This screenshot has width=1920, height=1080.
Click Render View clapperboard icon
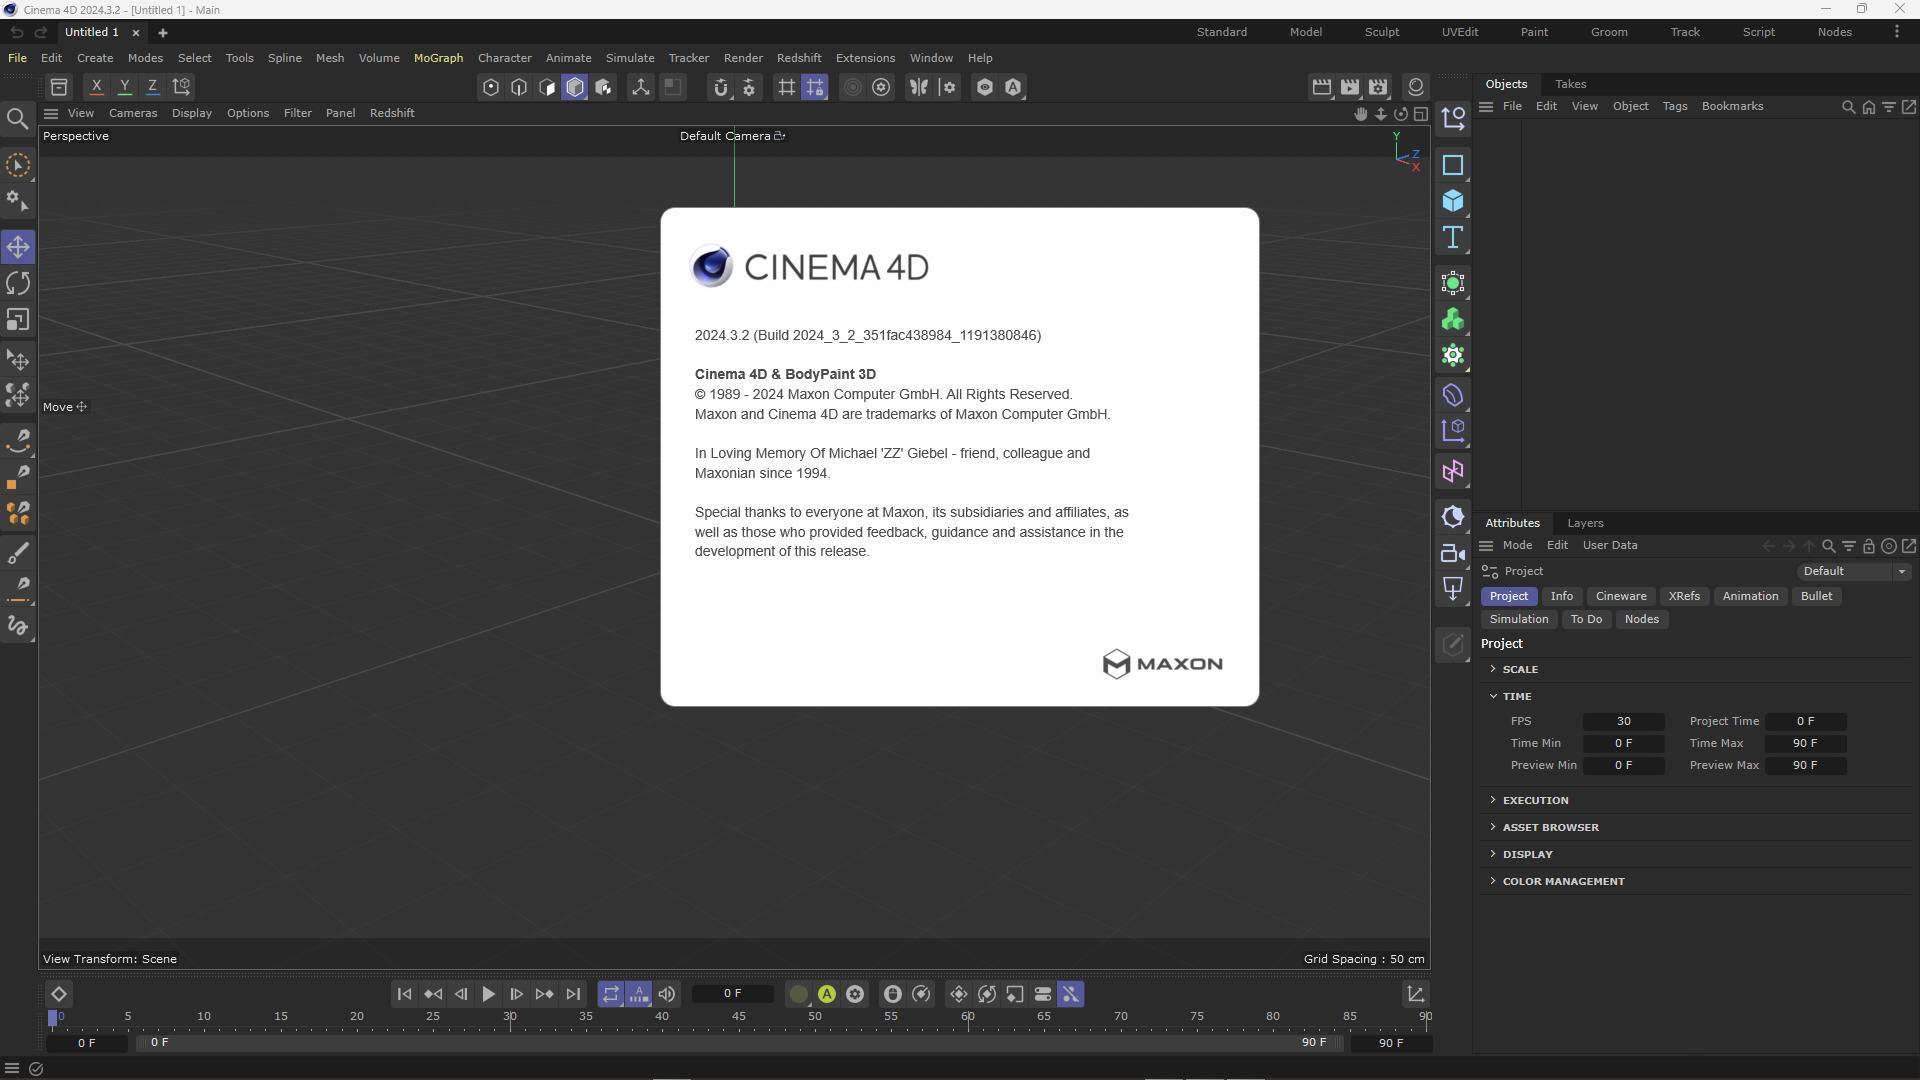click(x=1322, y=87)
